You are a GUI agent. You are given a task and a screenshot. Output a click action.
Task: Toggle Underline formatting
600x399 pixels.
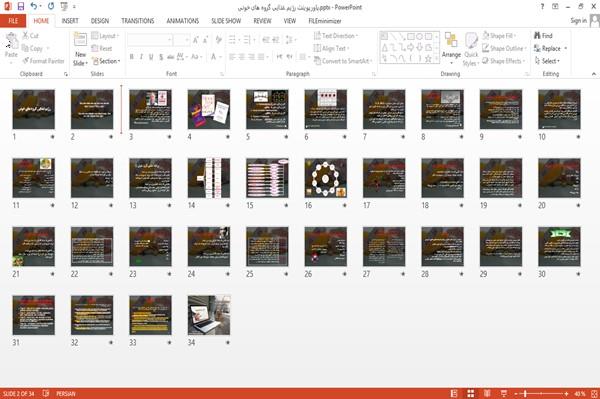(x=151, y=57)
